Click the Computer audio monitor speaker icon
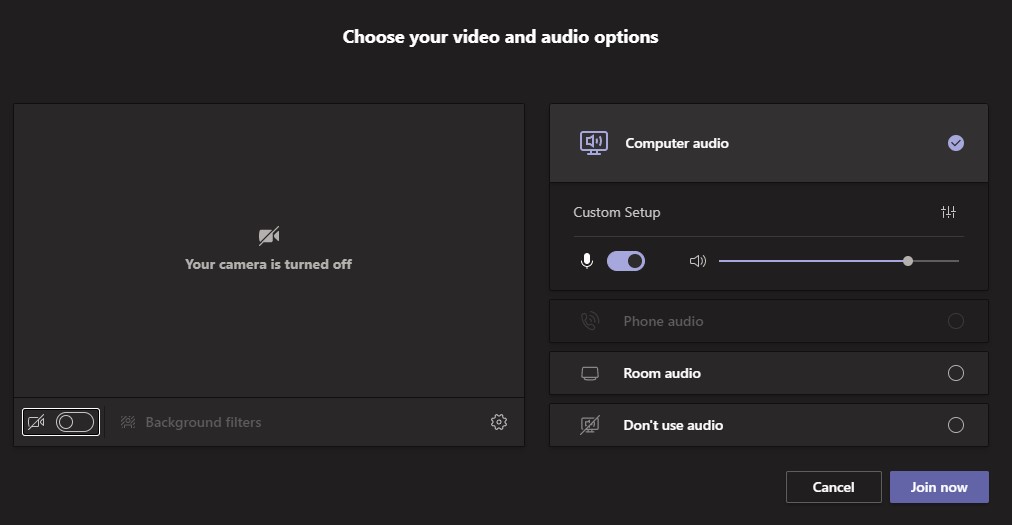This screenshot has width=1012, height=525. (x=593, y=143)
